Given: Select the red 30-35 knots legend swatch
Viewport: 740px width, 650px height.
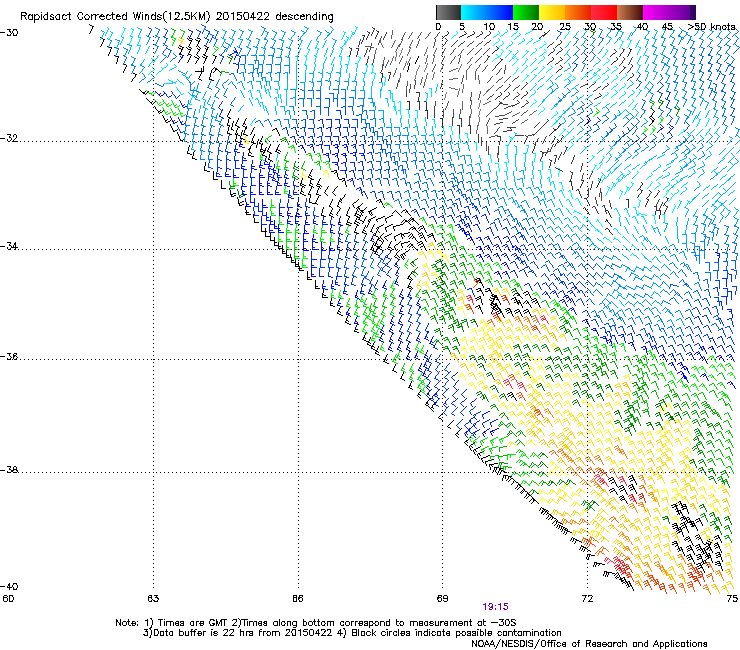Looking at the screenshot, I should point(604,12).
